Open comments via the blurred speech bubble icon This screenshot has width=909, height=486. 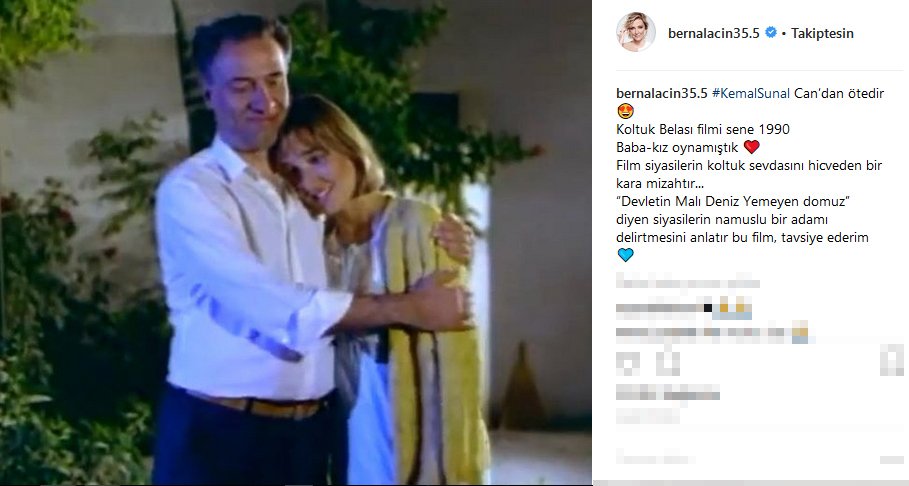point(668,364)
